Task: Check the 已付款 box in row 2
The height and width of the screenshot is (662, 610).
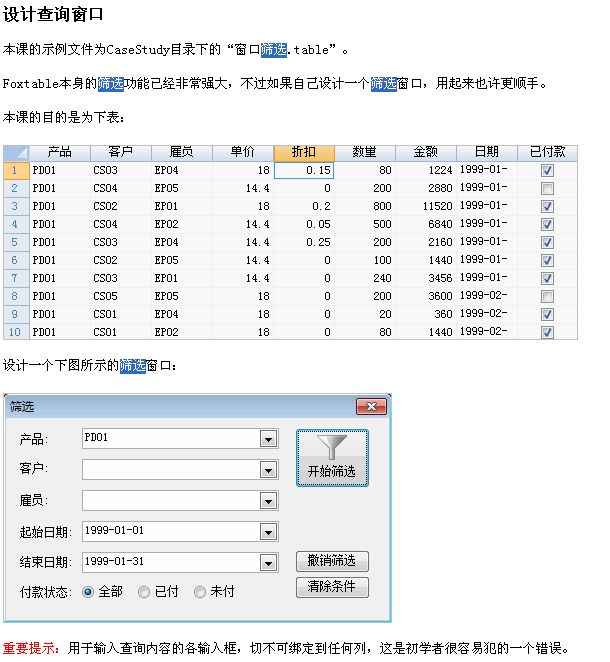Action: (x=547, y=189)
